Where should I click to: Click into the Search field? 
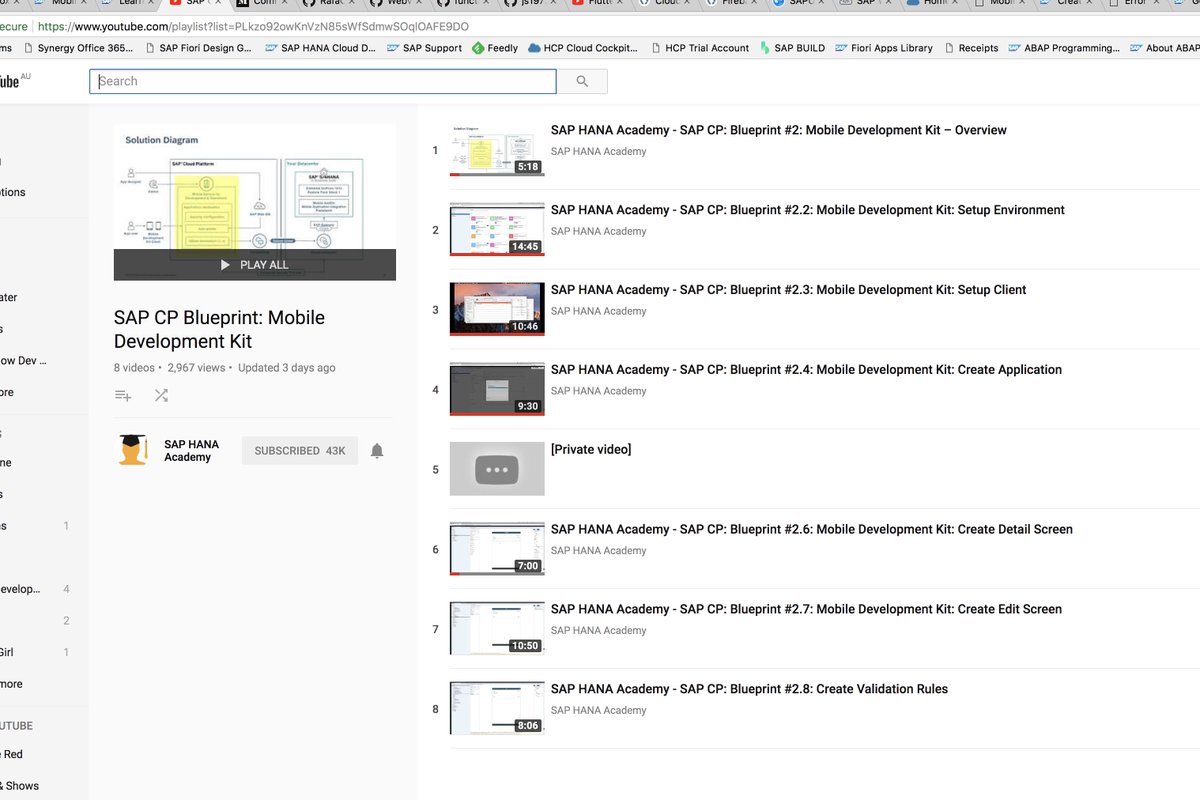pyautogui.click(x=323, y=81)
